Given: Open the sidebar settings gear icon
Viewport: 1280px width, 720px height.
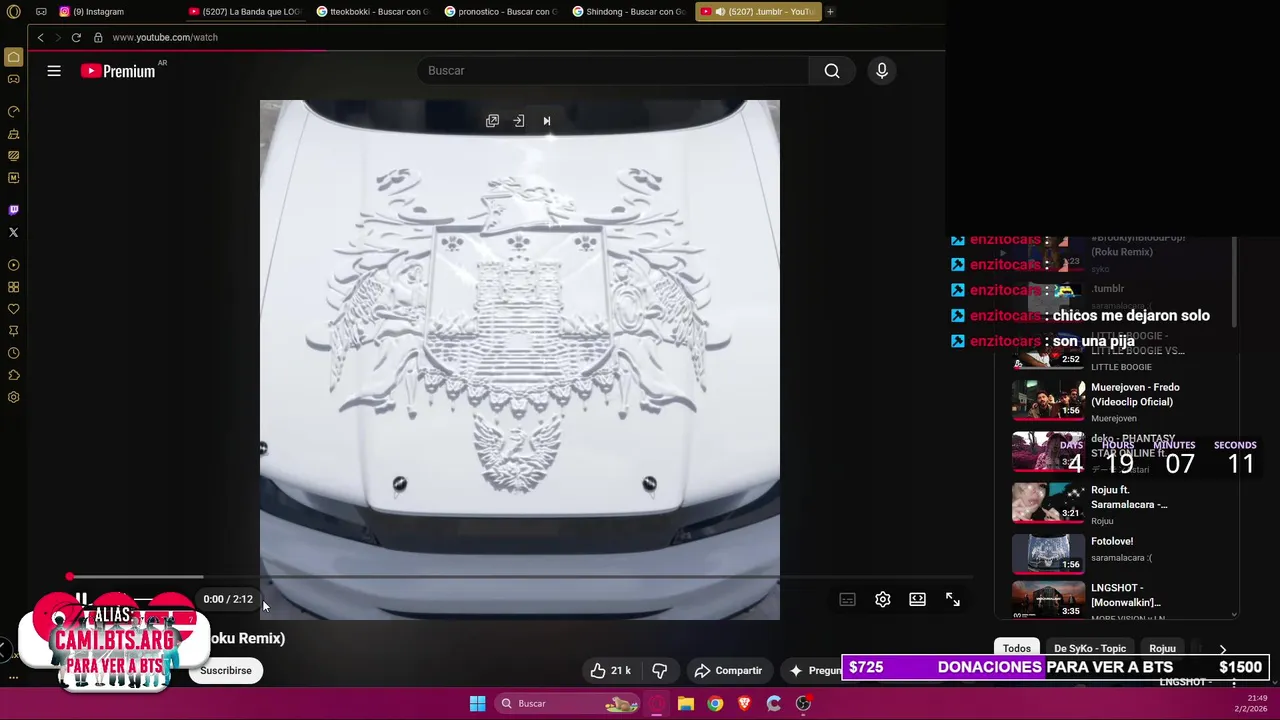Looking at the screenshot, I should pyautogui.click(x=14, y=397).
